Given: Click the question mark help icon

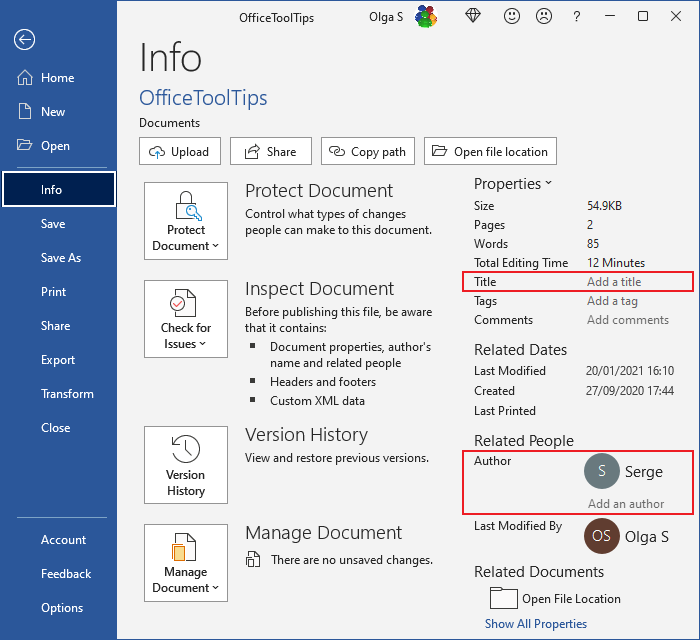Looking at the screenshot, I should point(576,17).
